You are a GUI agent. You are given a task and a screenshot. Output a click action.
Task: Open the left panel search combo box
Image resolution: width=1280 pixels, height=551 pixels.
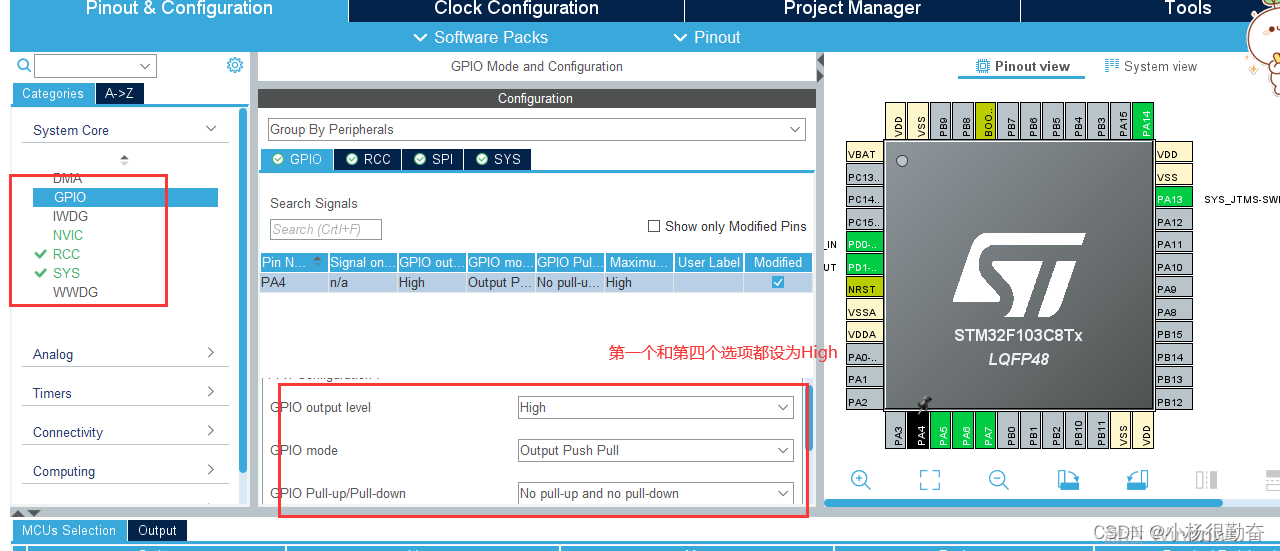click(96, 66)
